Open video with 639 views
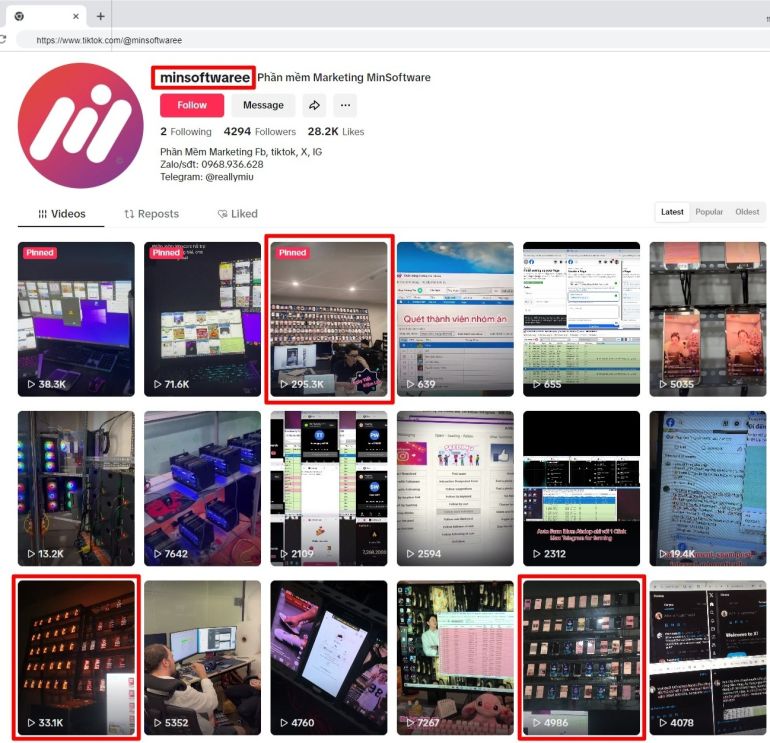770x743 pixels. coord(455,319)
